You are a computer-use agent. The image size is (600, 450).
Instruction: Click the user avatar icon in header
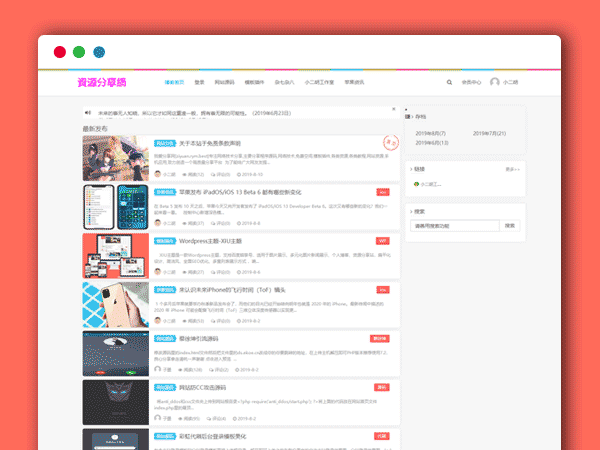(x=494, y=82)
